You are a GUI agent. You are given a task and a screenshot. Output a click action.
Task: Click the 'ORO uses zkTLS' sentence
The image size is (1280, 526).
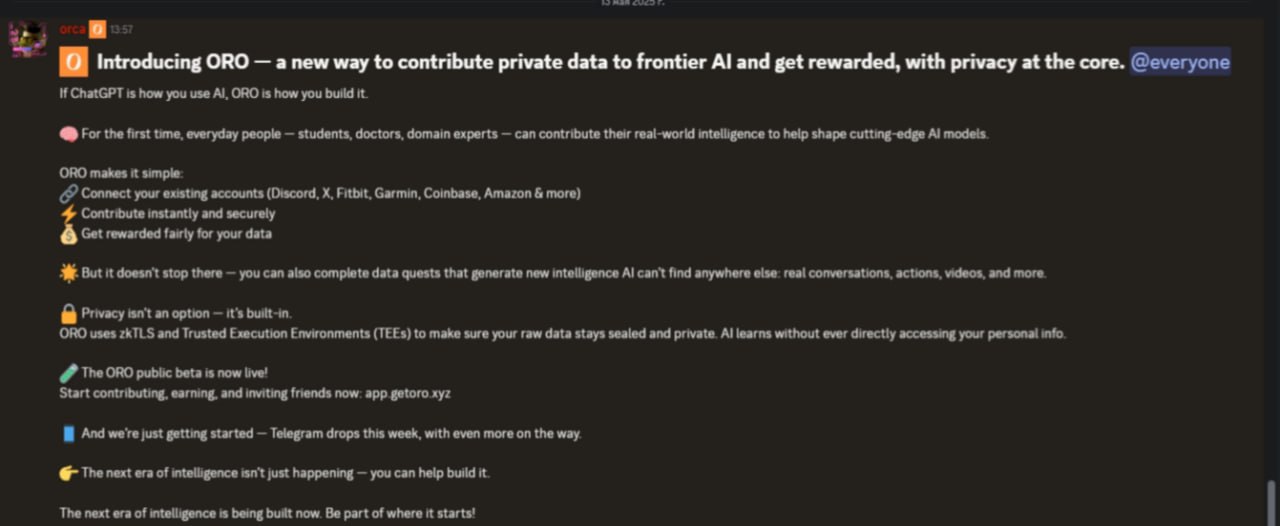point(562,333)
